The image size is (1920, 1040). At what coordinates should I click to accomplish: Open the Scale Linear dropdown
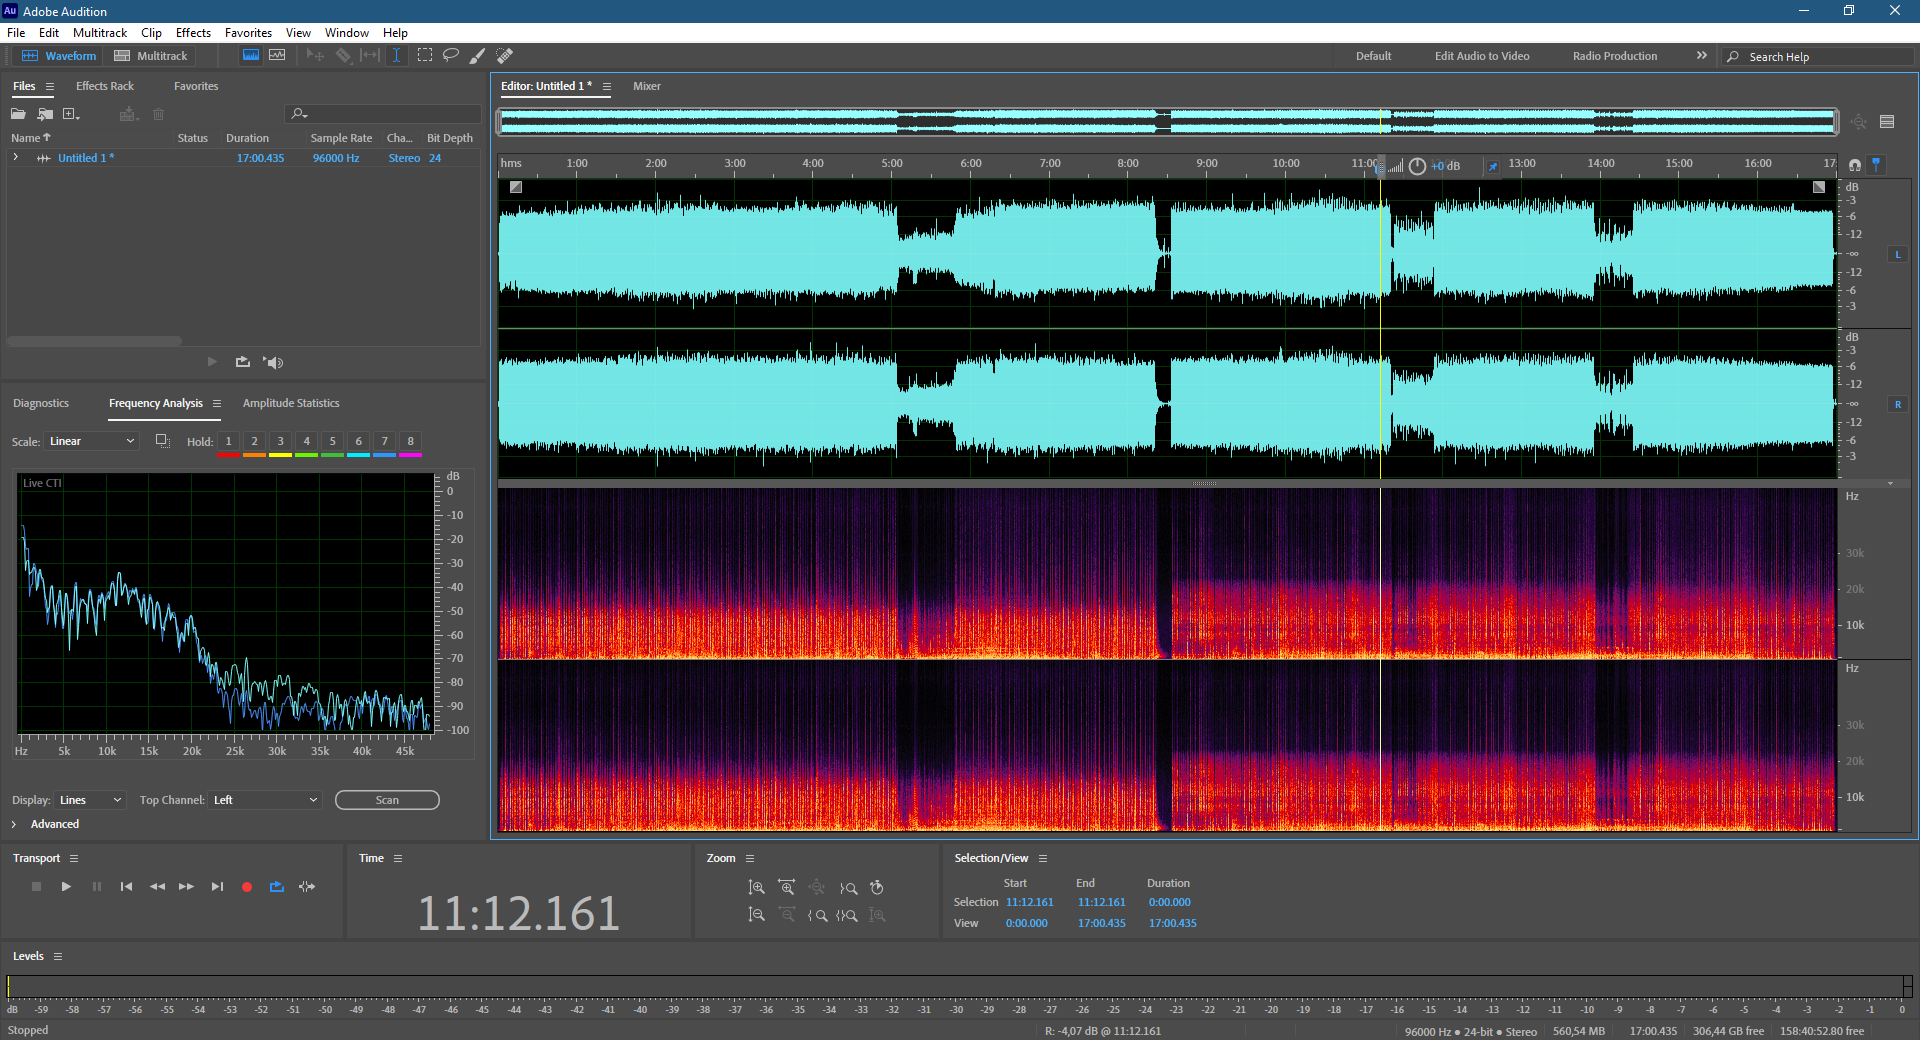(91, 441)
